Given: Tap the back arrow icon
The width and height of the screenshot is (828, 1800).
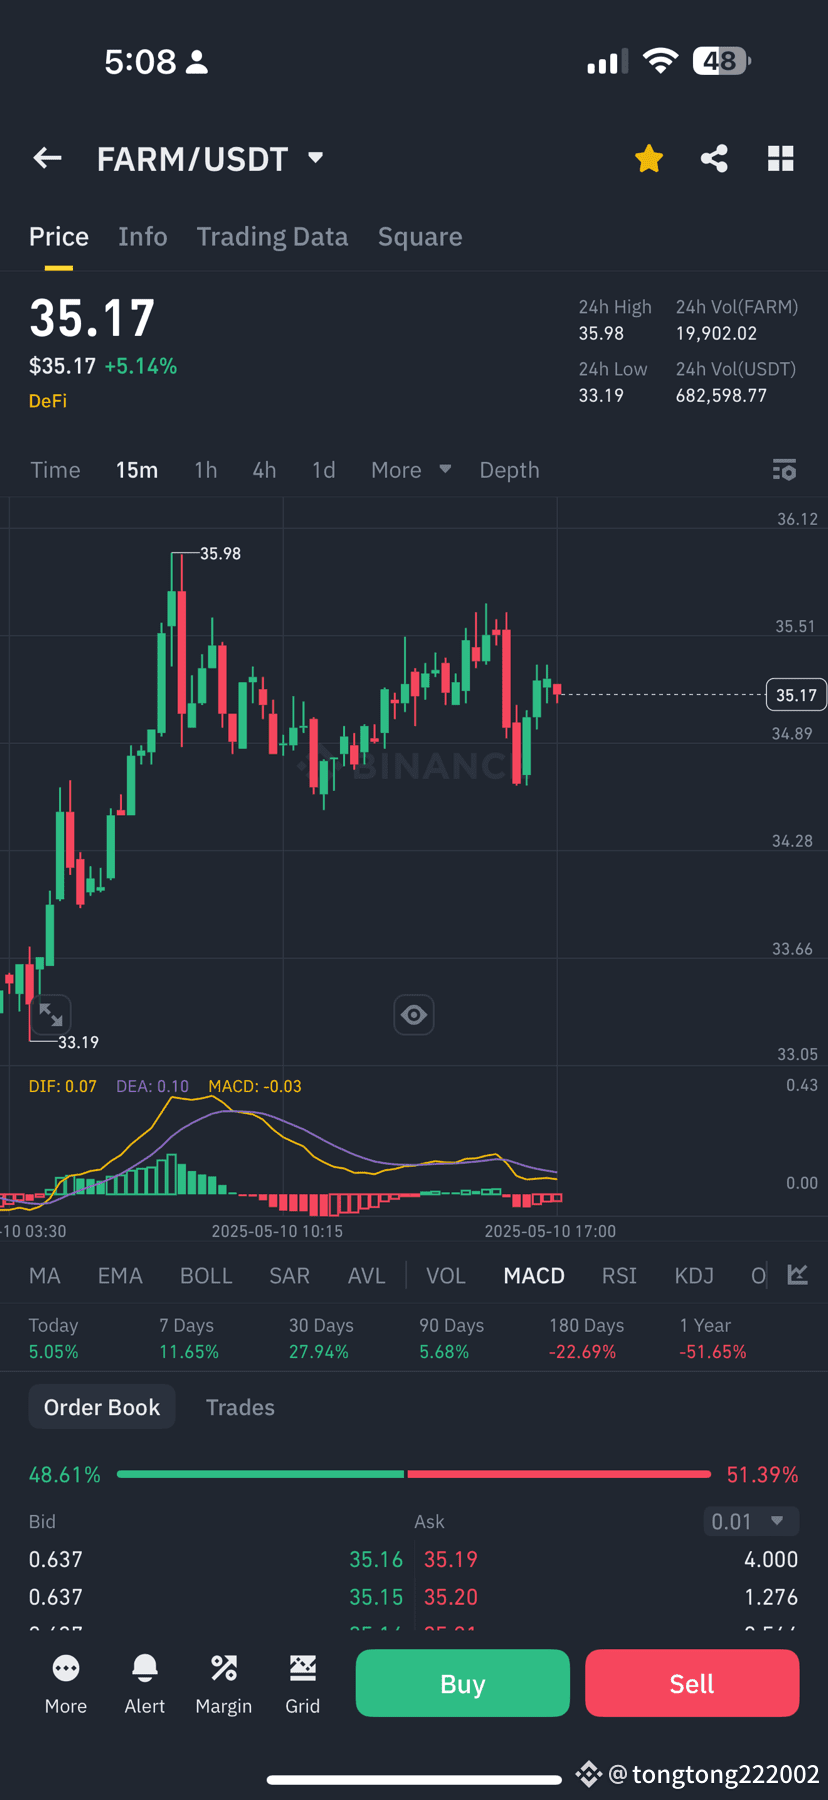Looking at the screenshot, I should pos(47,158).
